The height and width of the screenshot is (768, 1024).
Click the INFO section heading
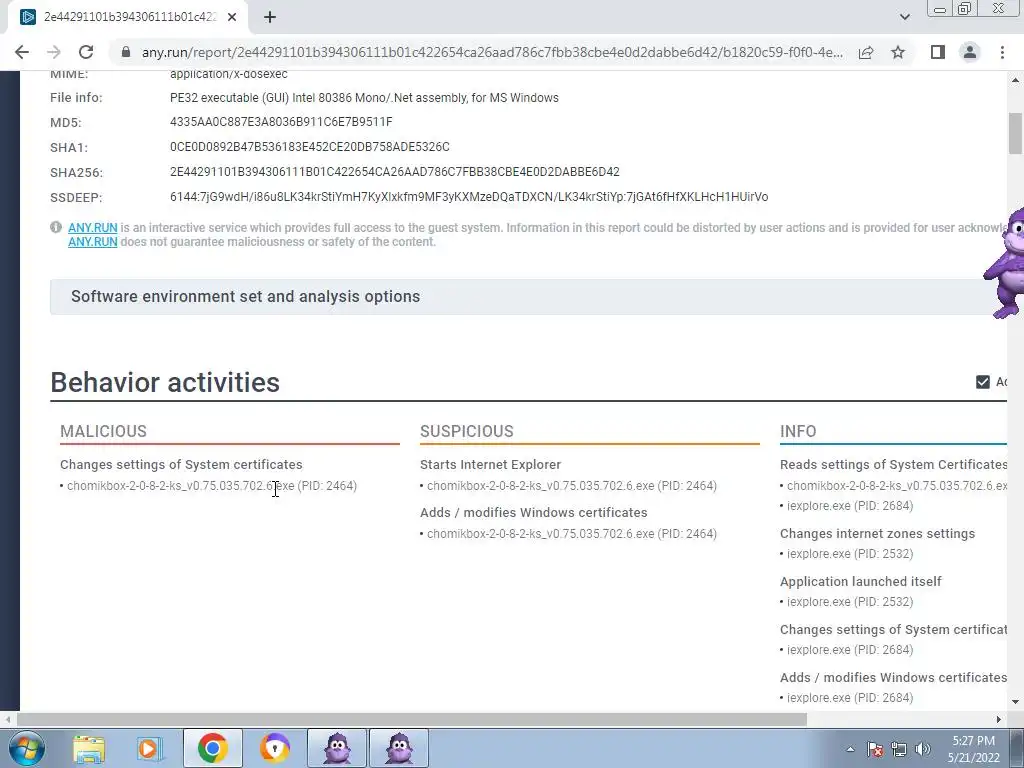[798, 431]
